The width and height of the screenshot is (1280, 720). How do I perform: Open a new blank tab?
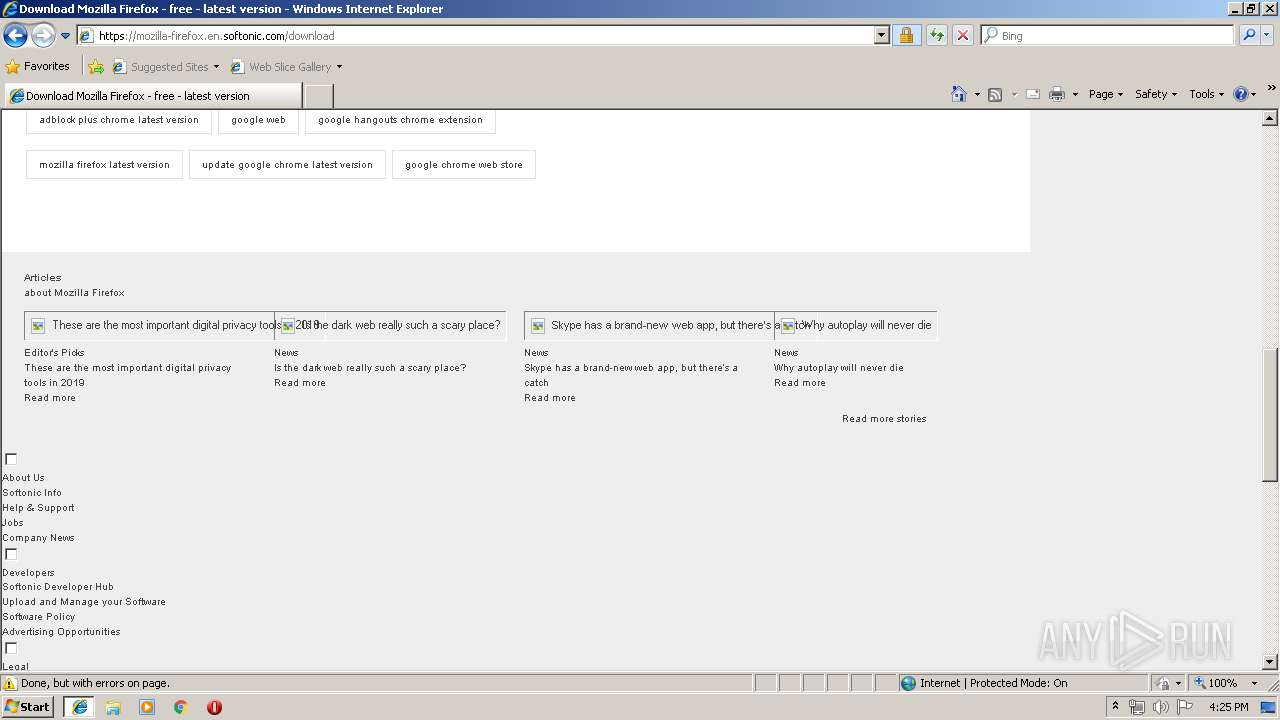(318, 96)
